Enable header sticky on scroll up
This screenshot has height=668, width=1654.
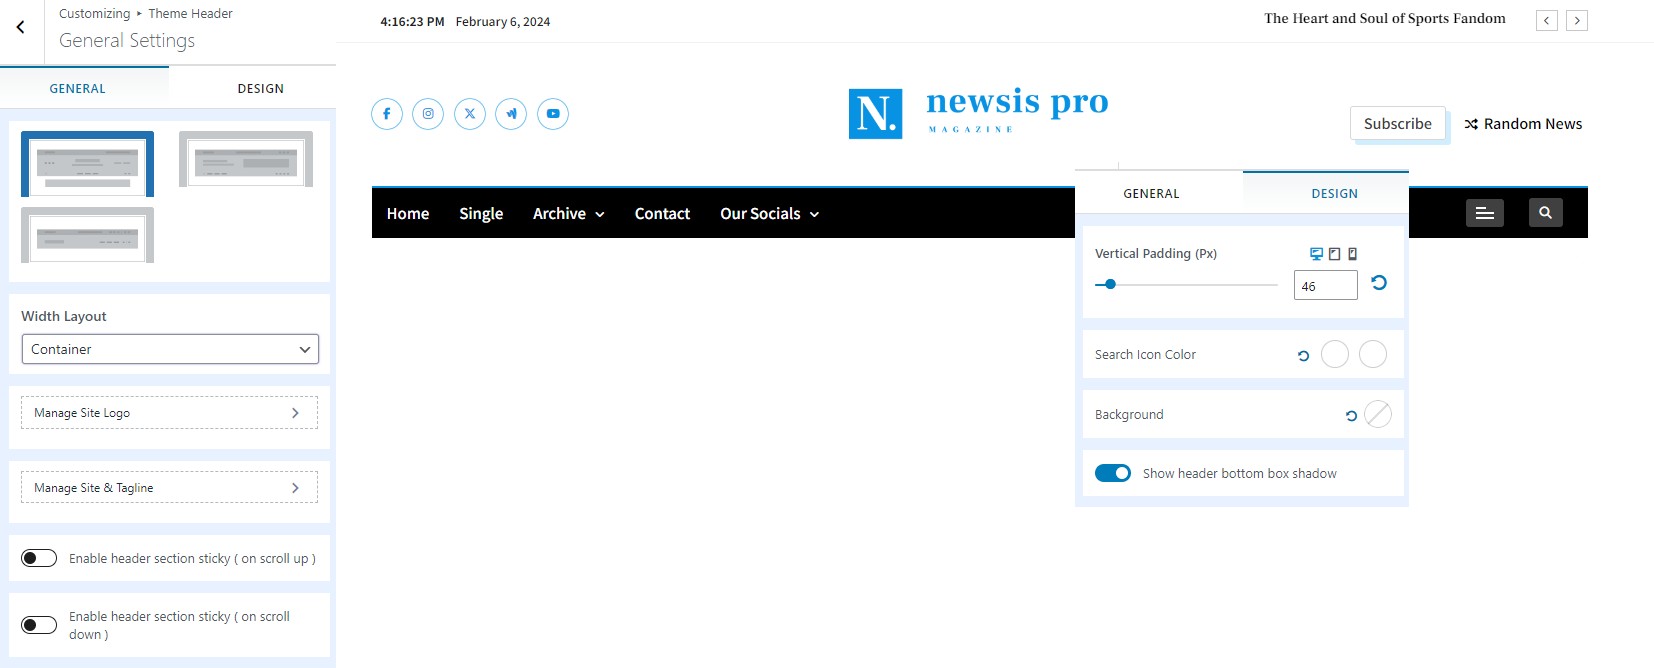pos(39,558)
